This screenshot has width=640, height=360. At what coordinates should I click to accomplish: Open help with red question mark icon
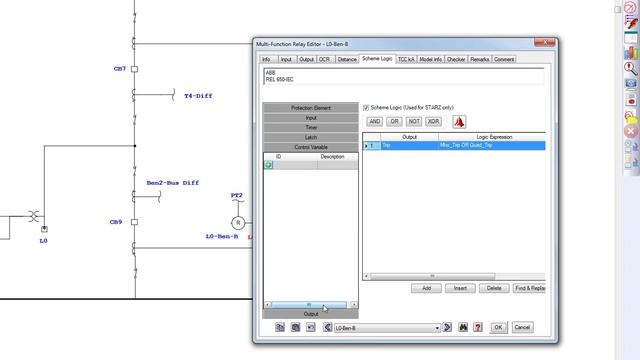[478, 327]
